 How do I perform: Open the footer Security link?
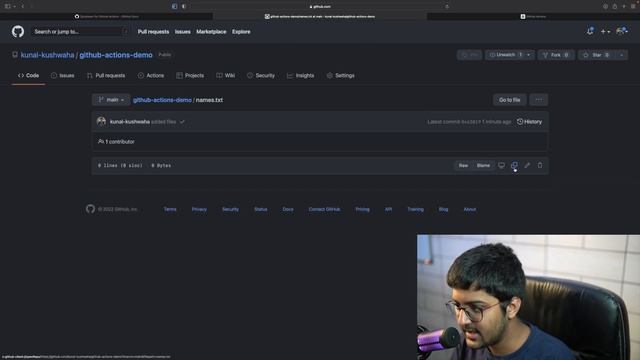tap(230, 209)
